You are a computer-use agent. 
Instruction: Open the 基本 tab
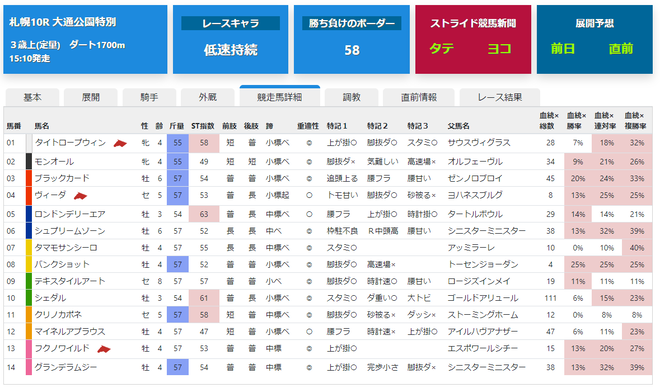pyautogui.click(x=32, y=98)
